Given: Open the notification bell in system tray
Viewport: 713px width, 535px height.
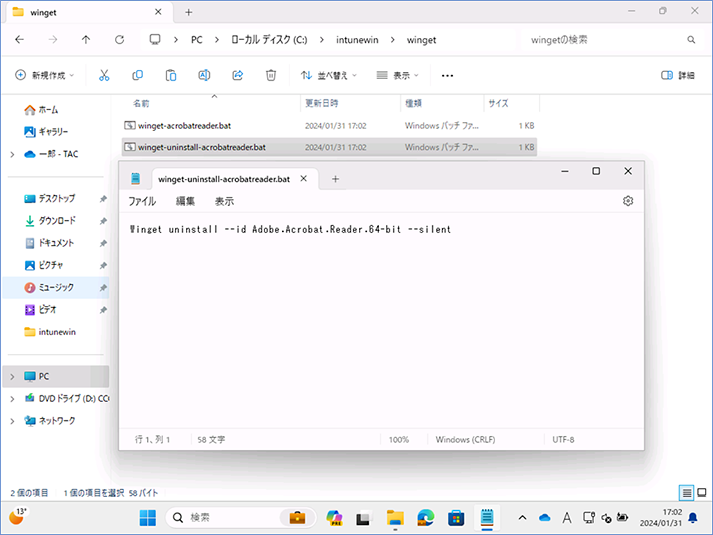Looking at the screenshot, I should pyautogui.click(x=693, y=518).
